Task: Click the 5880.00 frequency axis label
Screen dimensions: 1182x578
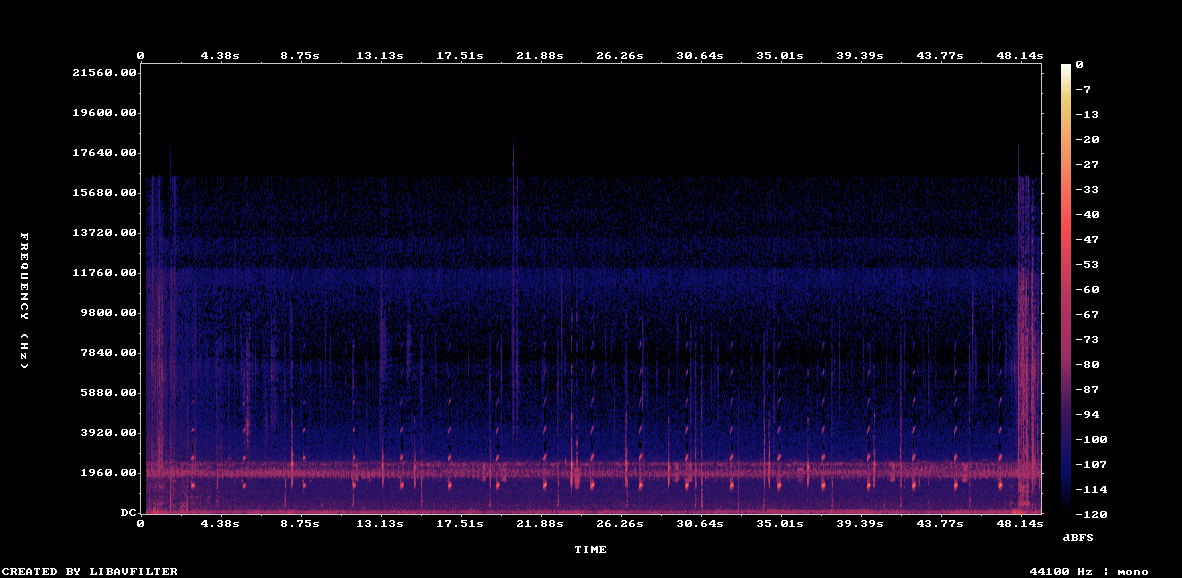Action: 107,392
